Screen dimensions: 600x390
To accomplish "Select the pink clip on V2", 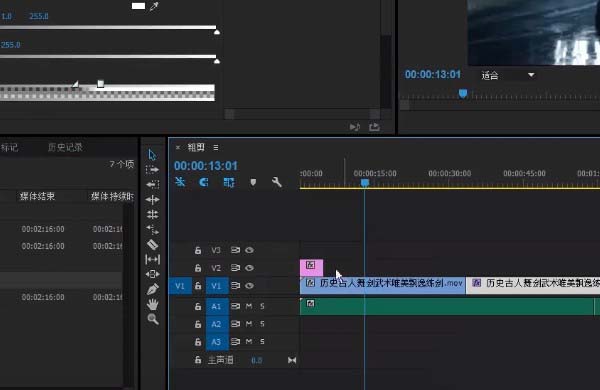I will coord(311,268).
